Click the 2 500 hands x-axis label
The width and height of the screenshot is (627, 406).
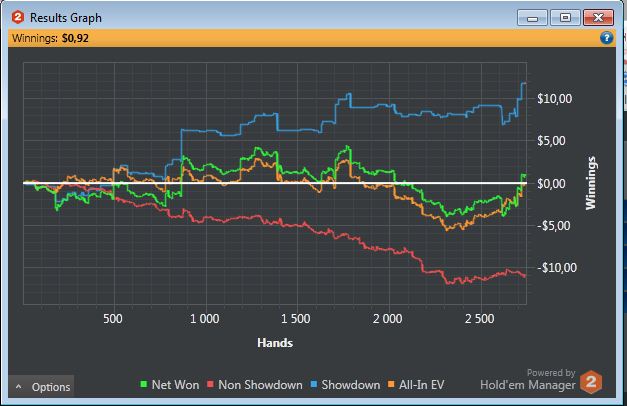click(479, 319)
